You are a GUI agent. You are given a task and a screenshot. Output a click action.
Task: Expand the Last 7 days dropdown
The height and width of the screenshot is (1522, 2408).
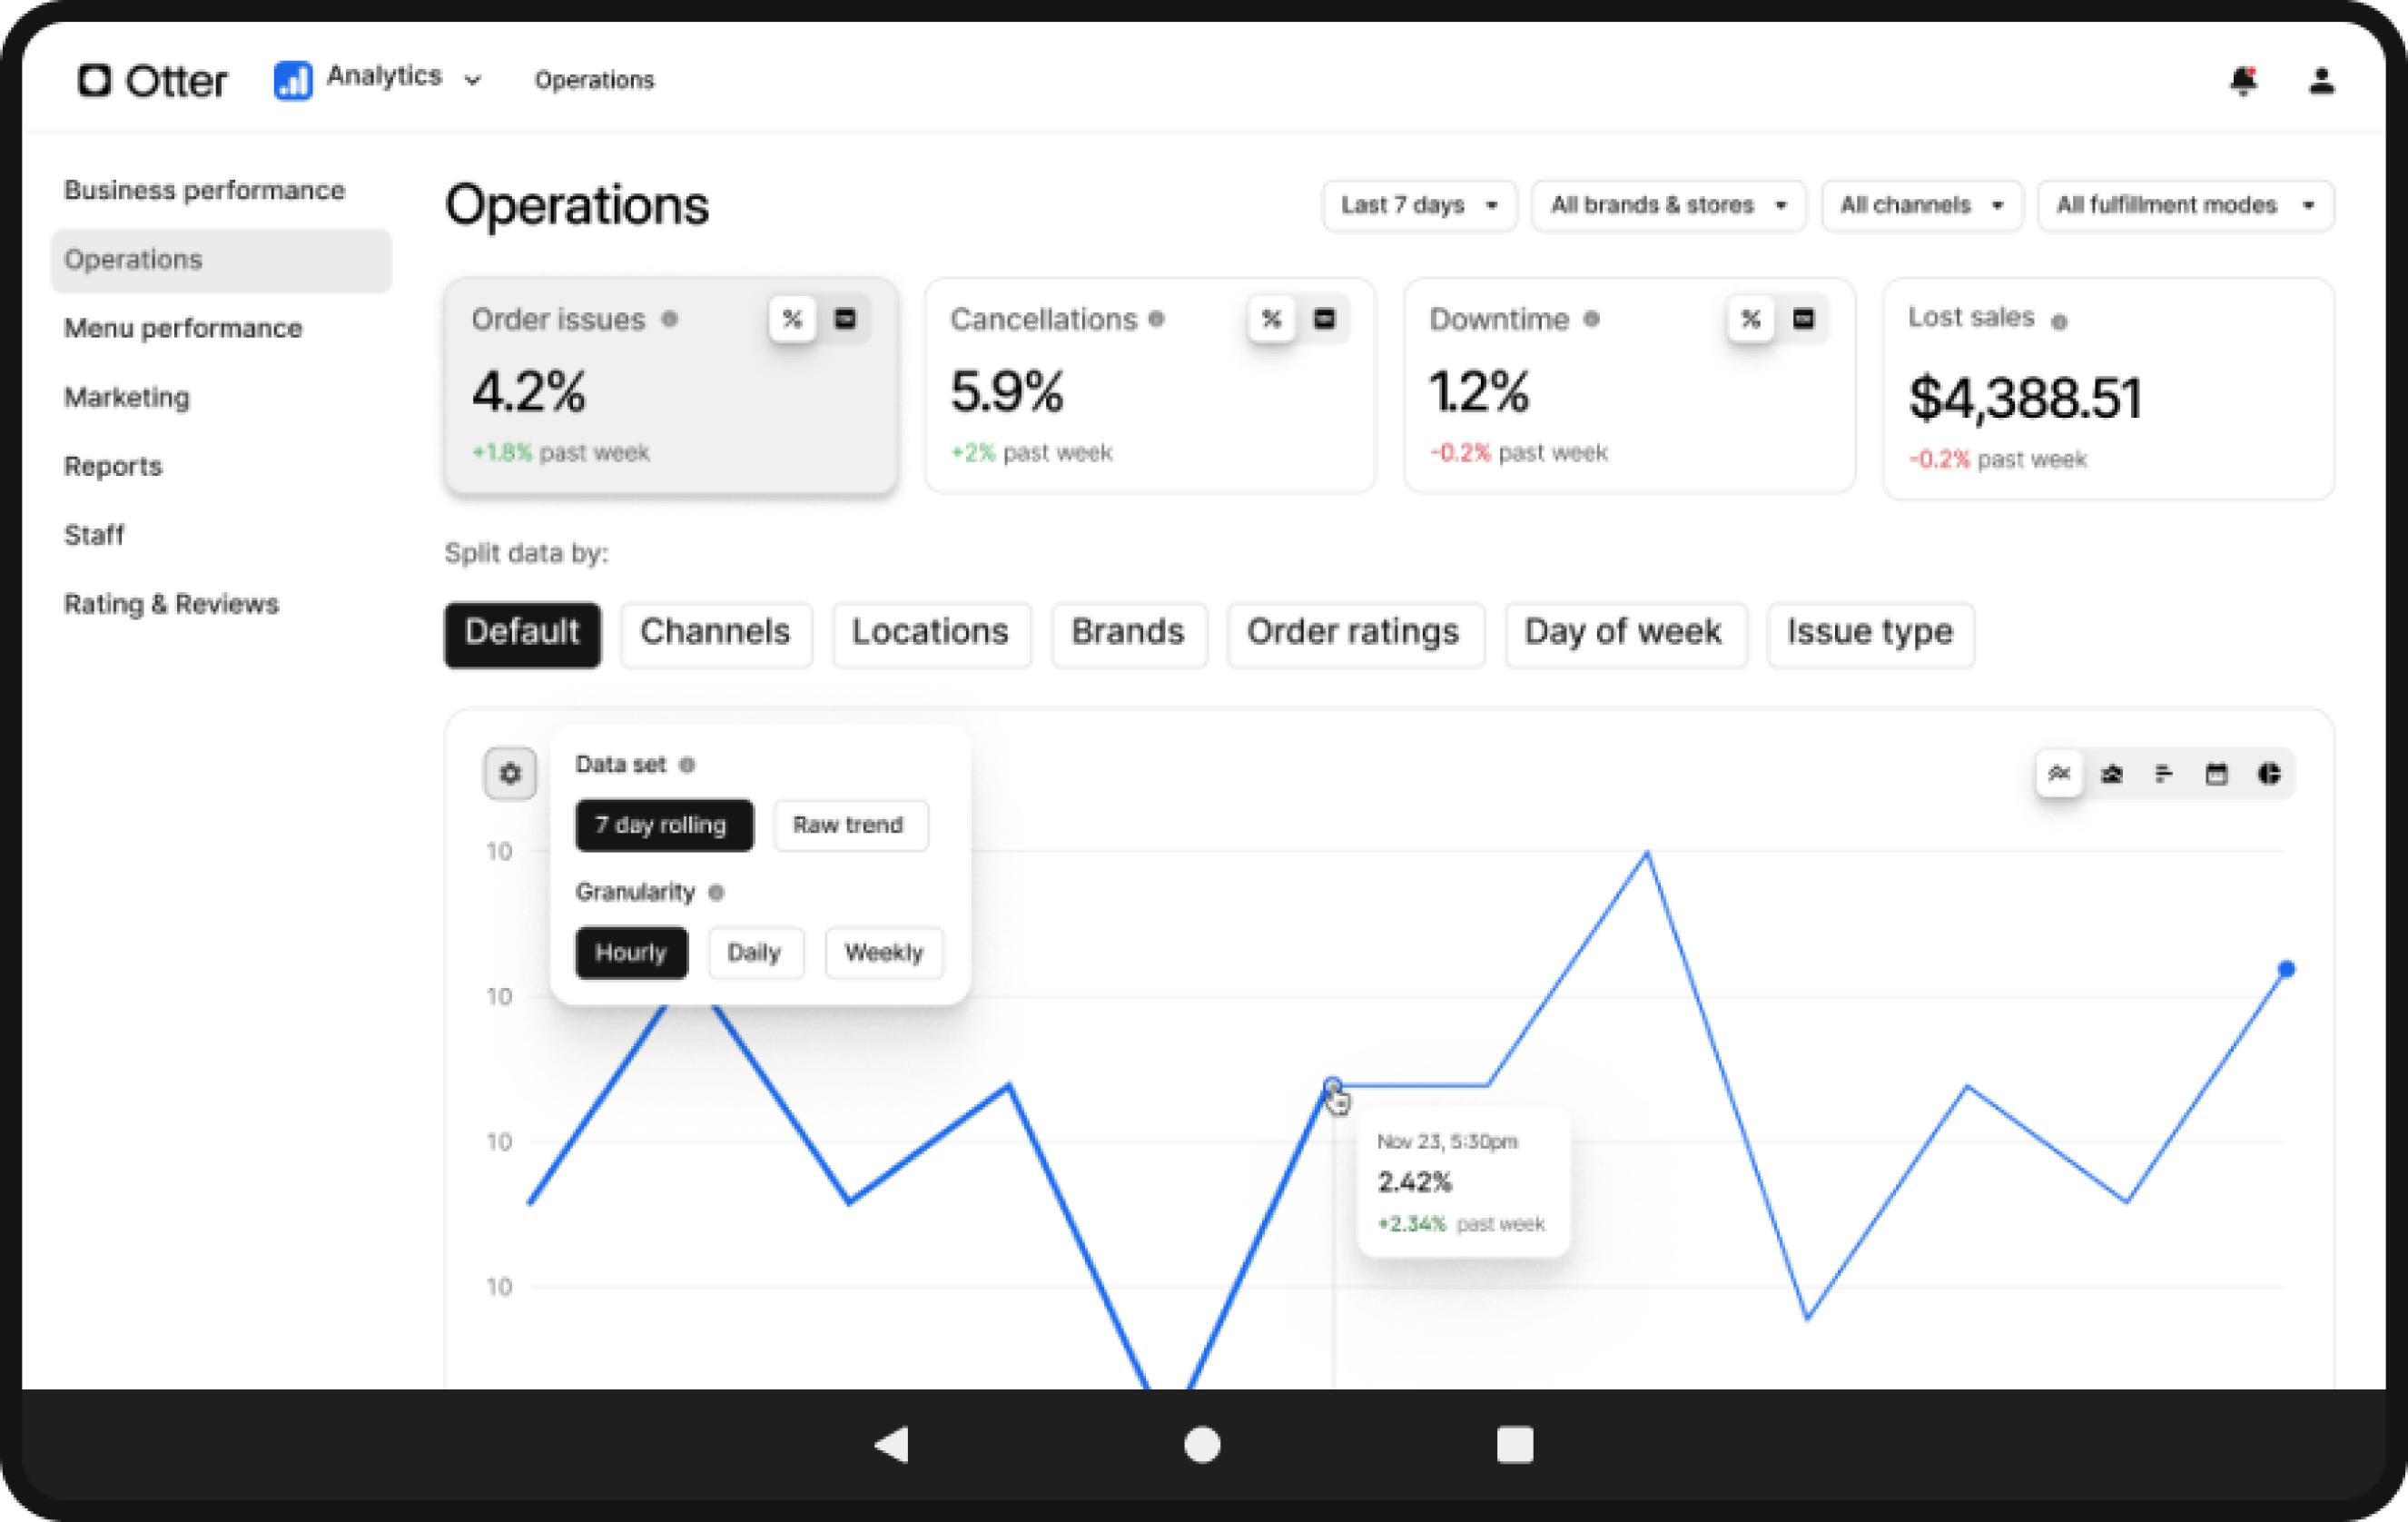pos(1418,205)
